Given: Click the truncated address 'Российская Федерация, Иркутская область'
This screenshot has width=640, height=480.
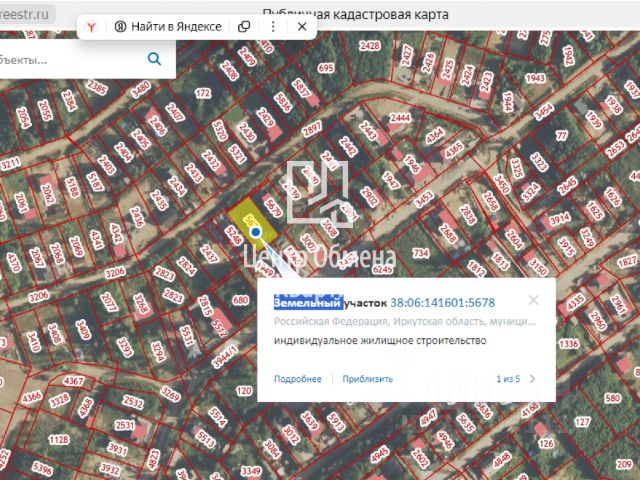Looking at the screenshot, I should point(404,322).
